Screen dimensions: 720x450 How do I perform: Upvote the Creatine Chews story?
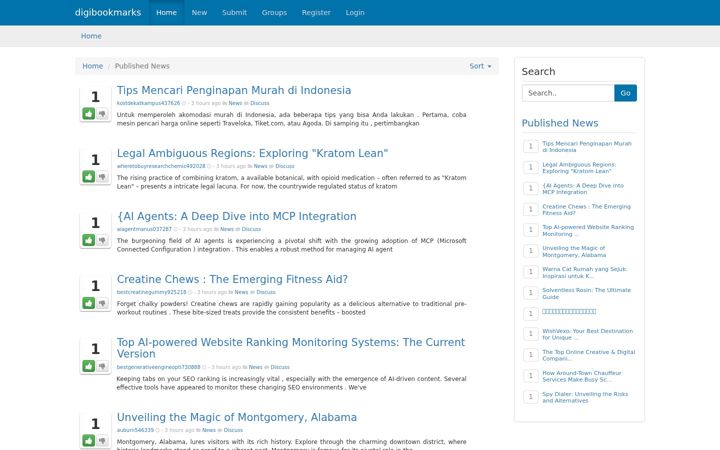tap(89, 303)
